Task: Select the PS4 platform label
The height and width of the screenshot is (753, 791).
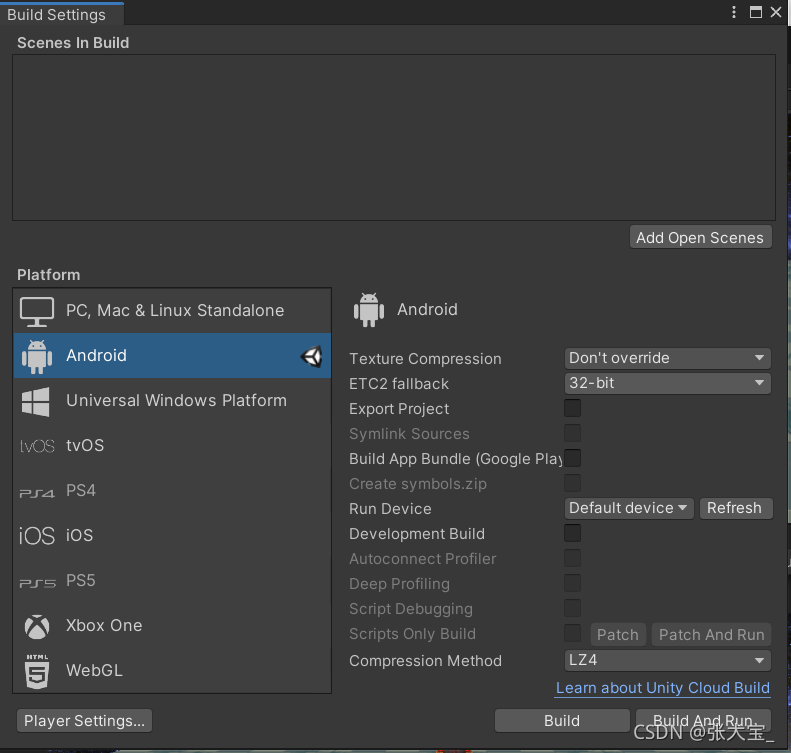Action: coord(81,490)
